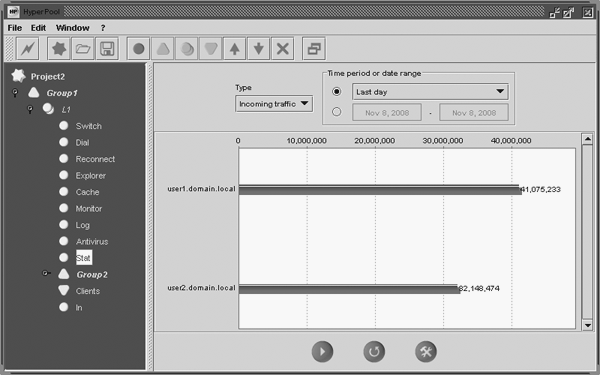600x375 pixels.
Task: Click the toolbar drag handle grip
Action: point(9,49)
